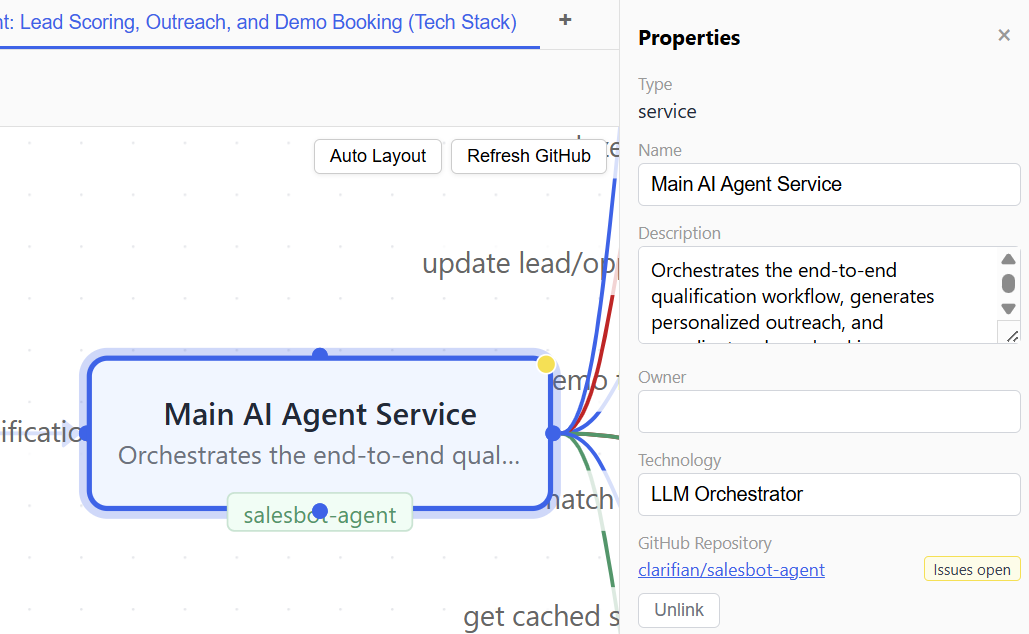Click the yellow handle on the node corner

click(546, 364)
